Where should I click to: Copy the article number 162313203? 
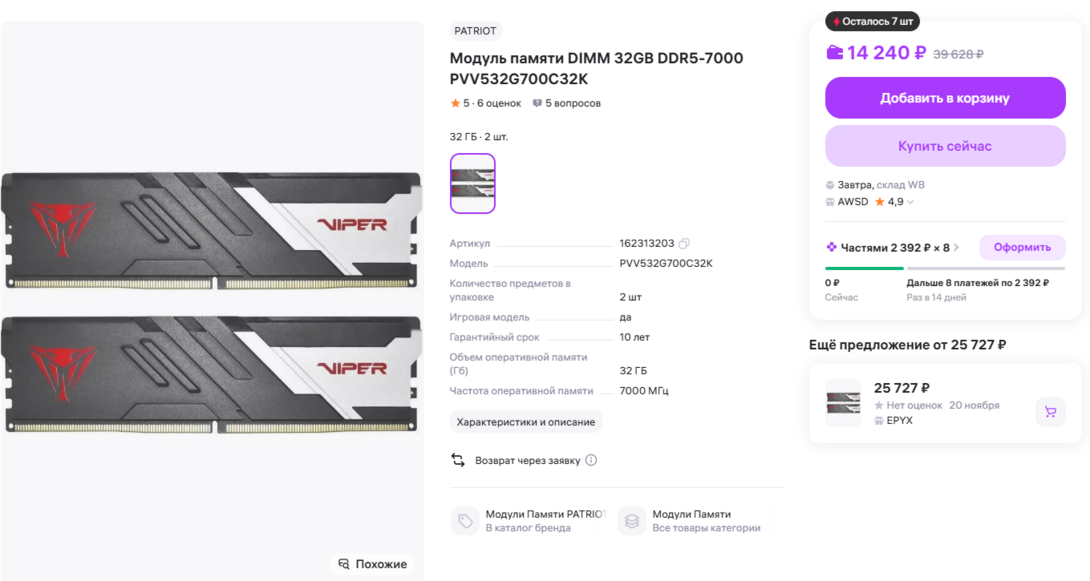pos(685,244)
